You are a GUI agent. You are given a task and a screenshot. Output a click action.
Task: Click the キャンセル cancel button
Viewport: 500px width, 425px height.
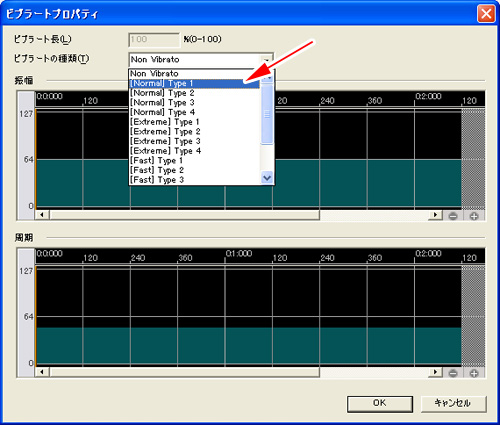click(x=453, y=404)
